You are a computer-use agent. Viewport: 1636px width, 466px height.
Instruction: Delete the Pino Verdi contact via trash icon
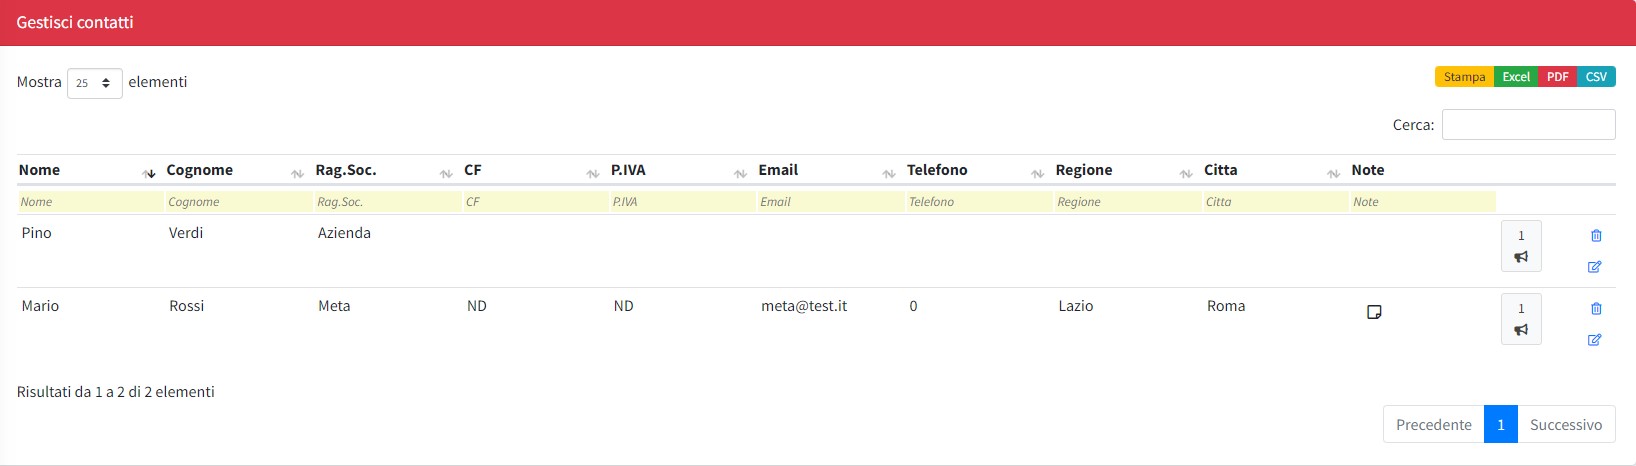(x=1596, y=236)
